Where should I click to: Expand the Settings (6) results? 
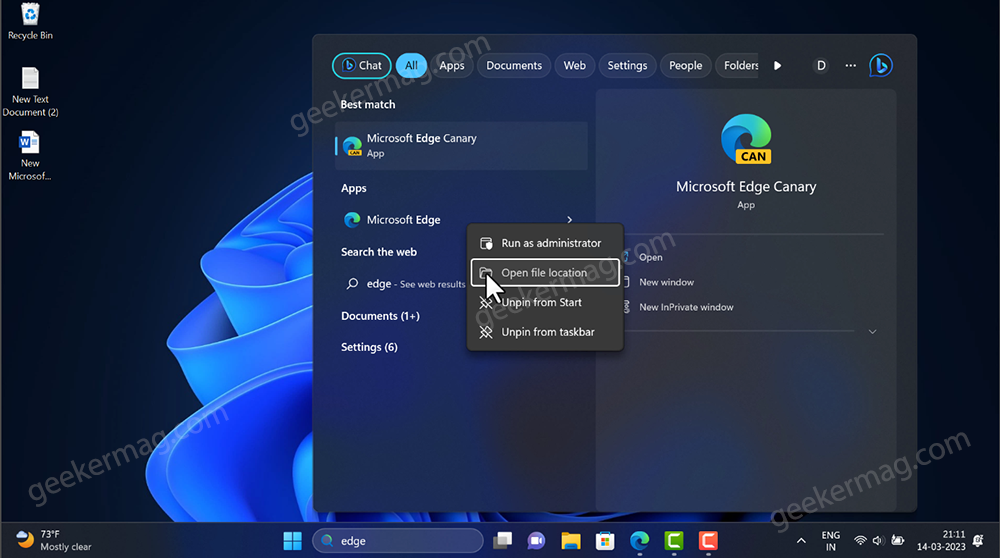point(369,347)
